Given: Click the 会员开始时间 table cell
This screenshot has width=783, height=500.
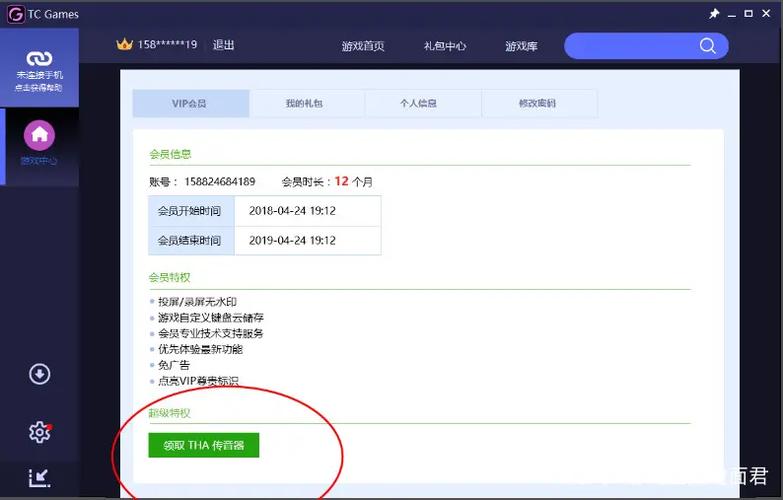Looking at the screenshot, I should click(191, 211).
